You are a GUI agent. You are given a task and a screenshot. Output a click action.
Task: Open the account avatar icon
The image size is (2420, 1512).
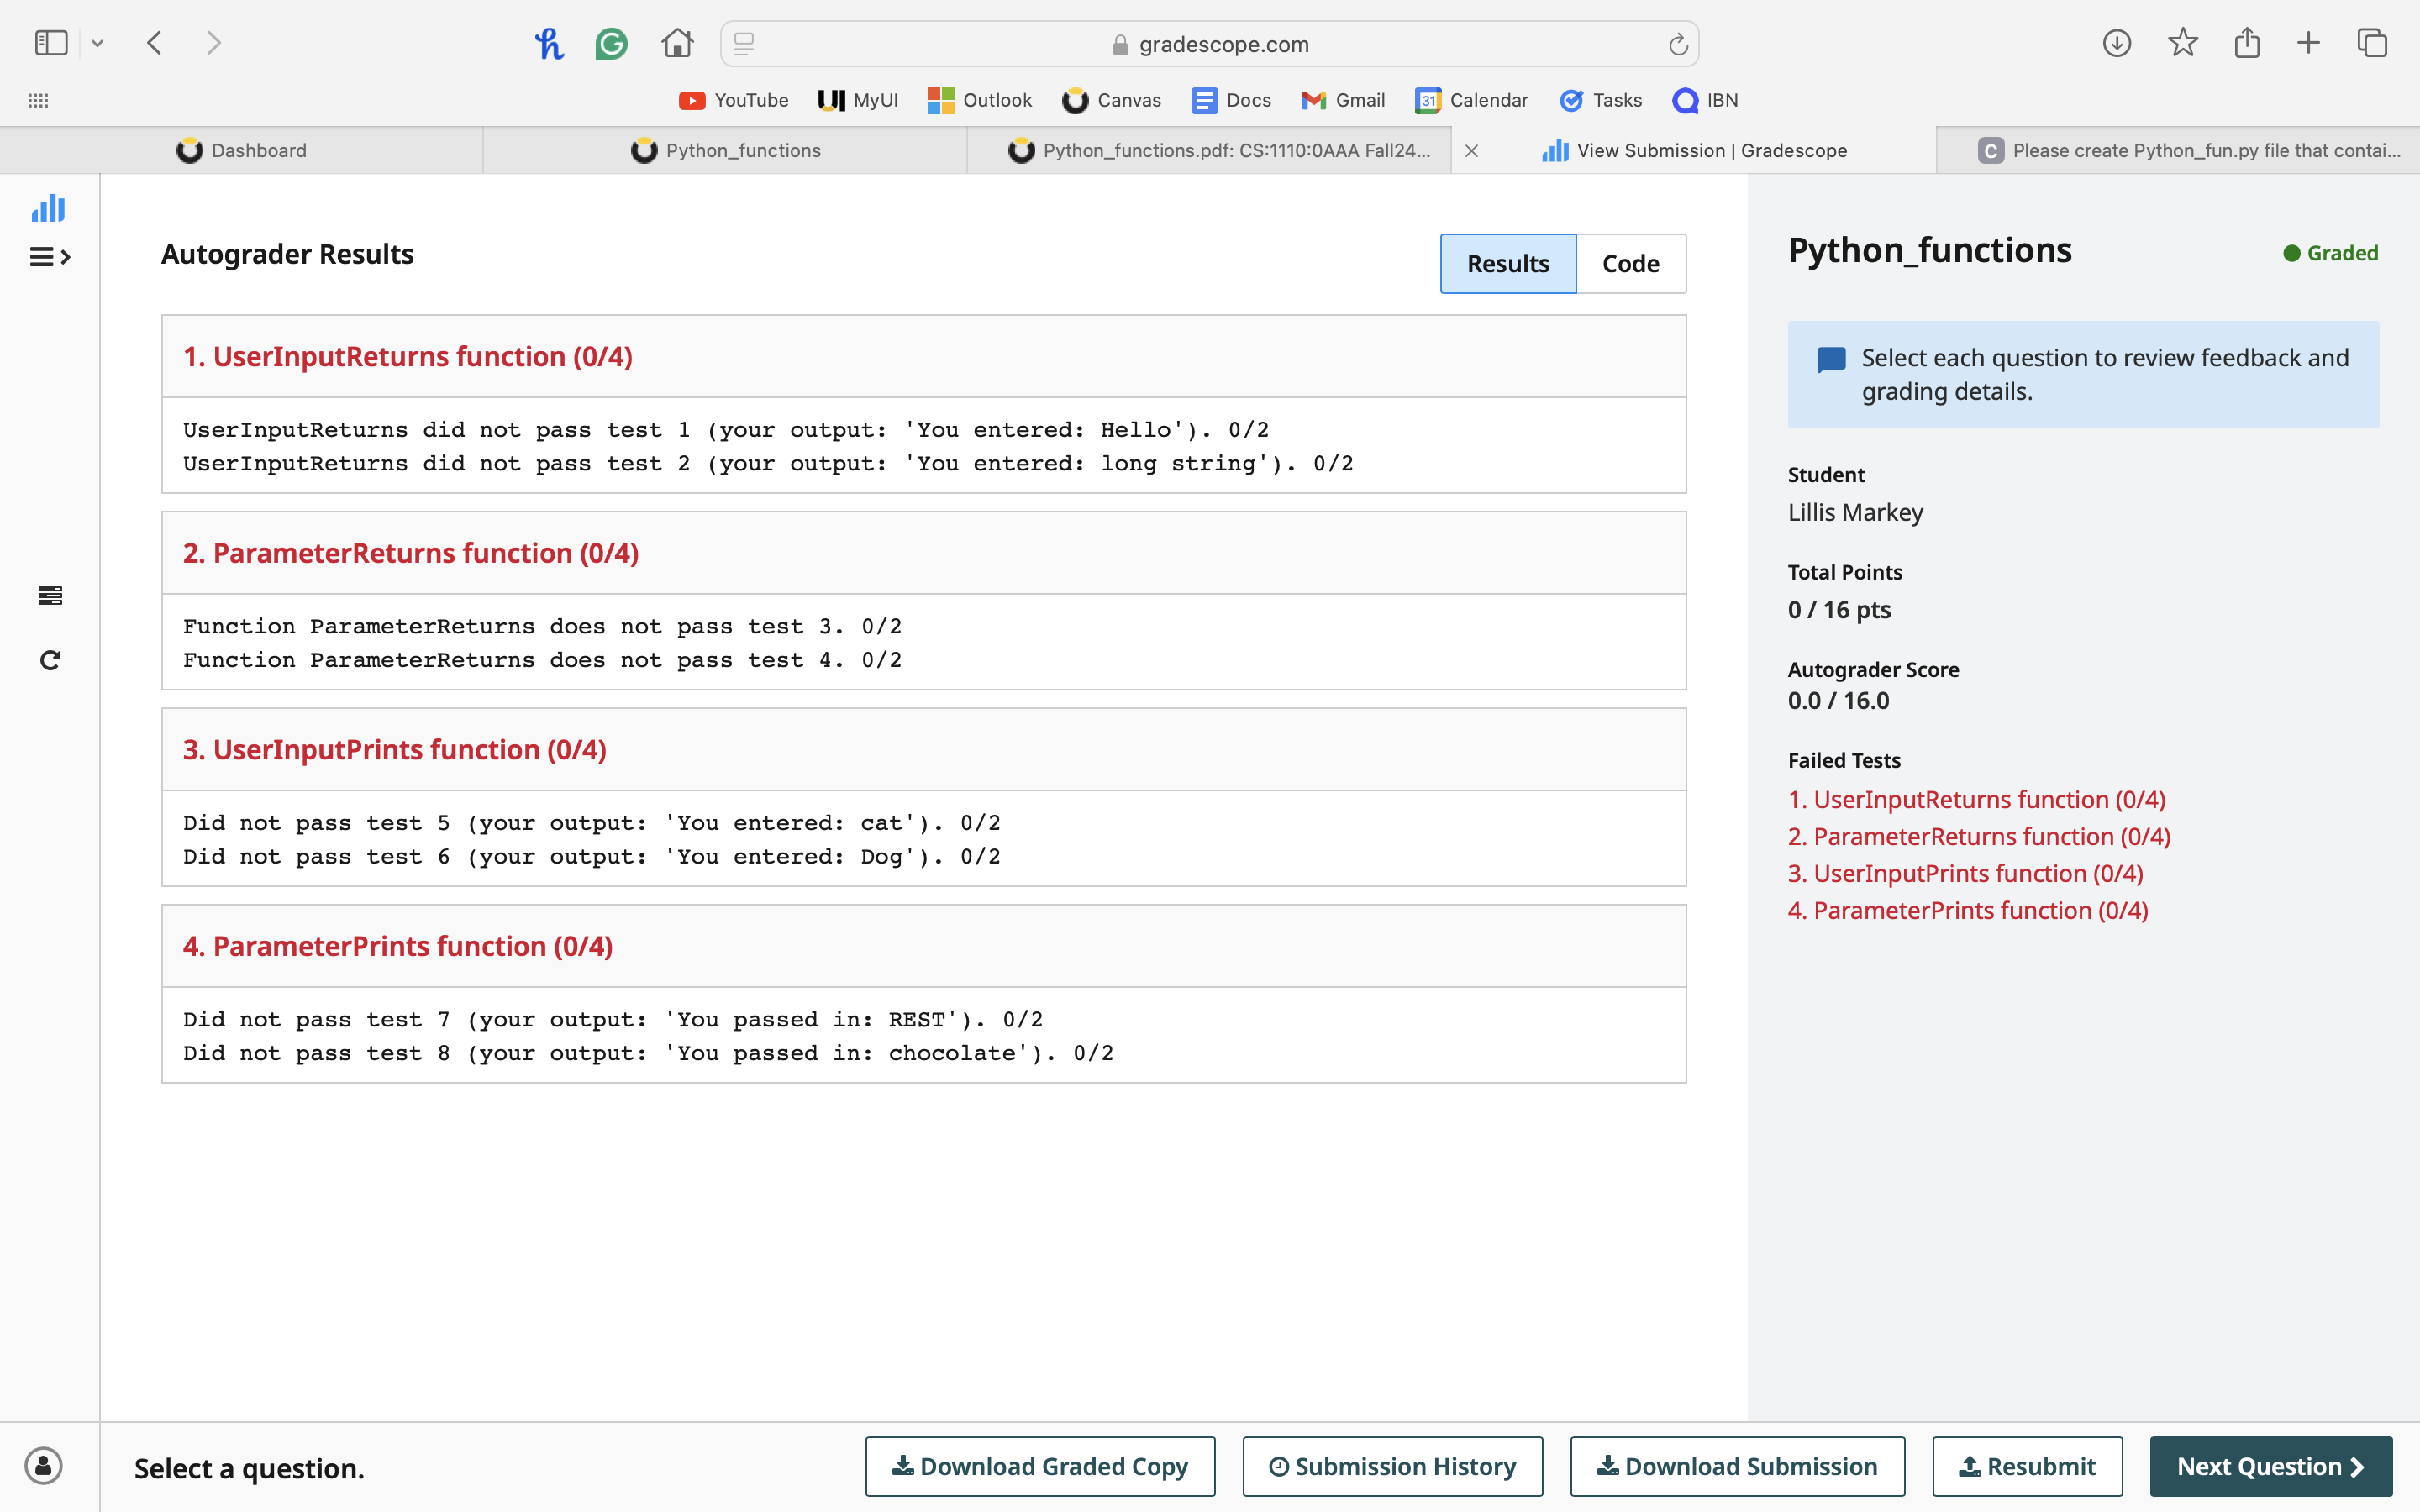(x=44, y=1466)
